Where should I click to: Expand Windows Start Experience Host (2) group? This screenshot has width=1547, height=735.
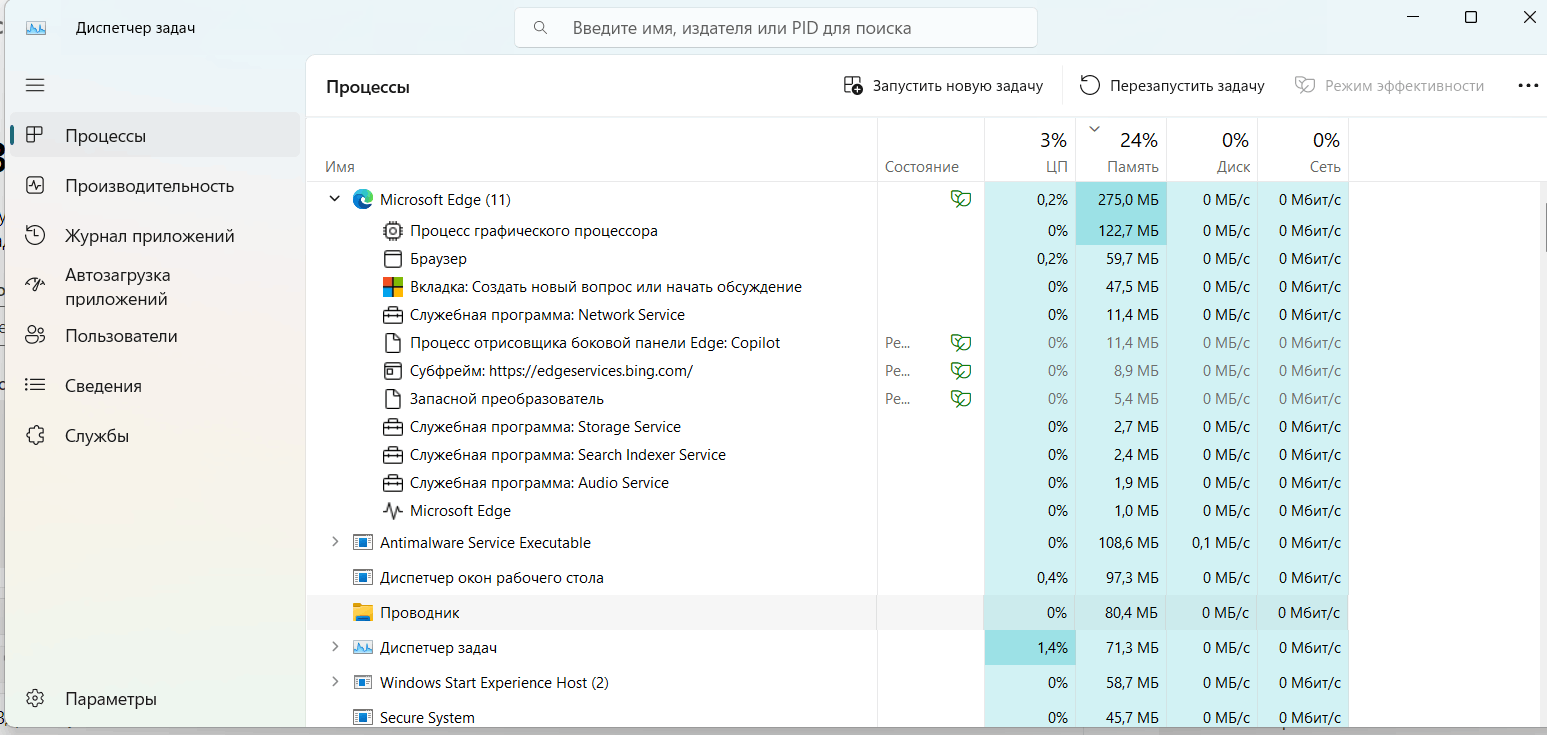(335, 682)
